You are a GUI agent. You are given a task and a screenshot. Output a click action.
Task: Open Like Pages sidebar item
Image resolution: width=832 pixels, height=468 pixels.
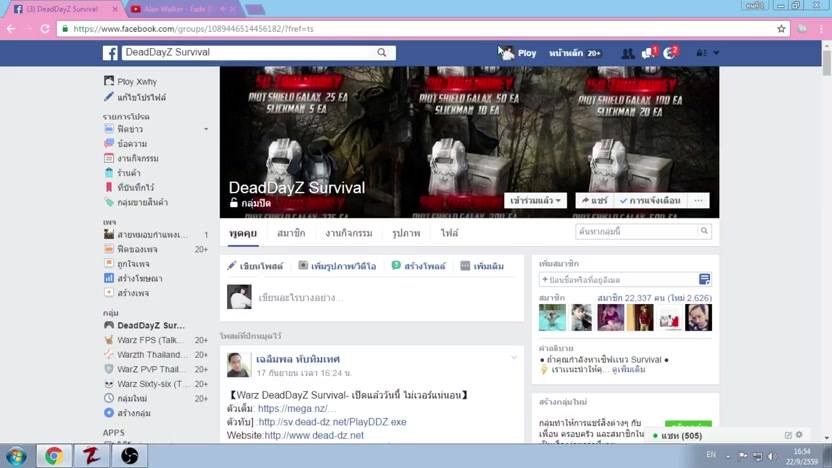[127, 264]
